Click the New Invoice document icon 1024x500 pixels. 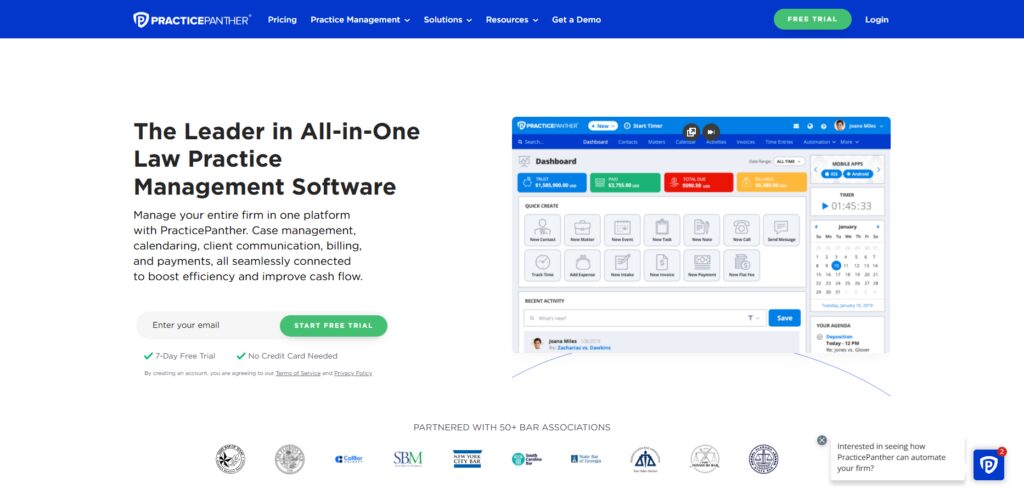(x=662, y=265)
